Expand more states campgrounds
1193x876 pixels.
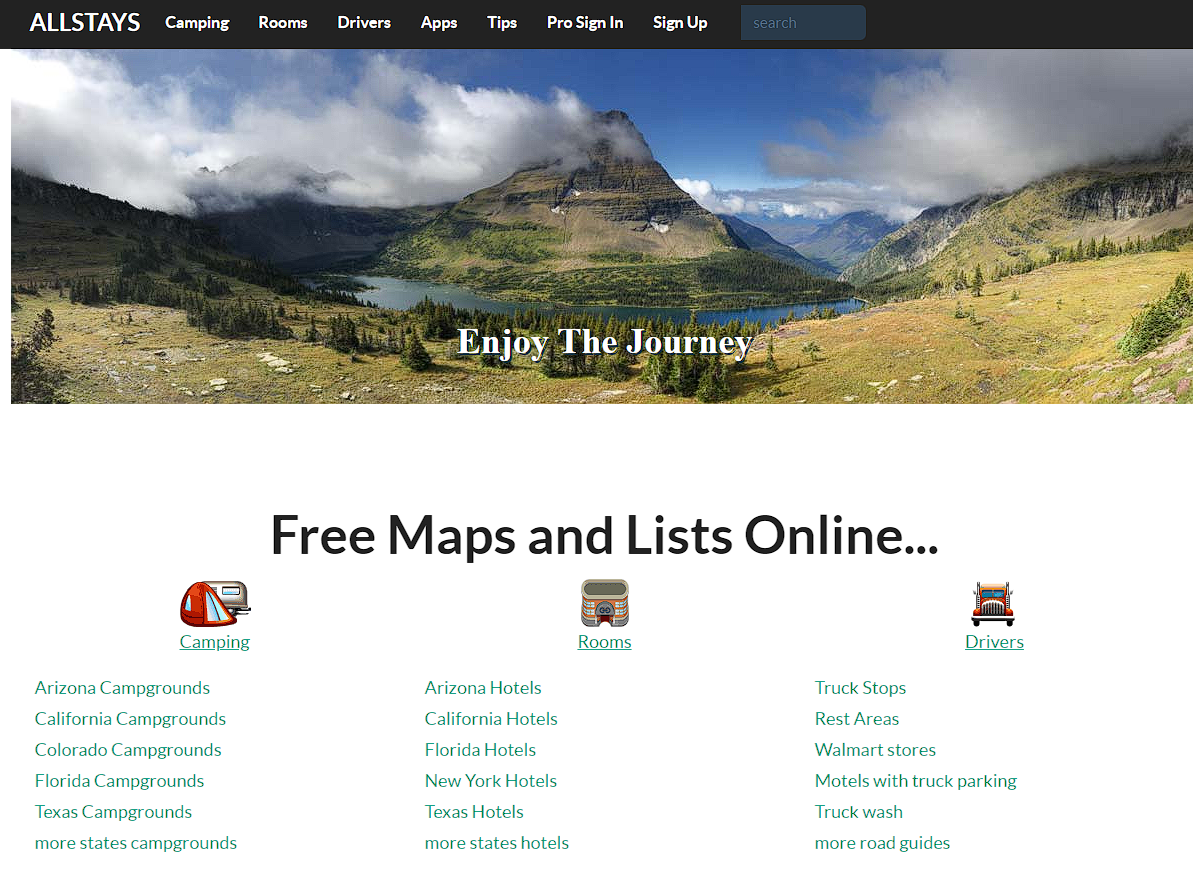coord(136,843)
